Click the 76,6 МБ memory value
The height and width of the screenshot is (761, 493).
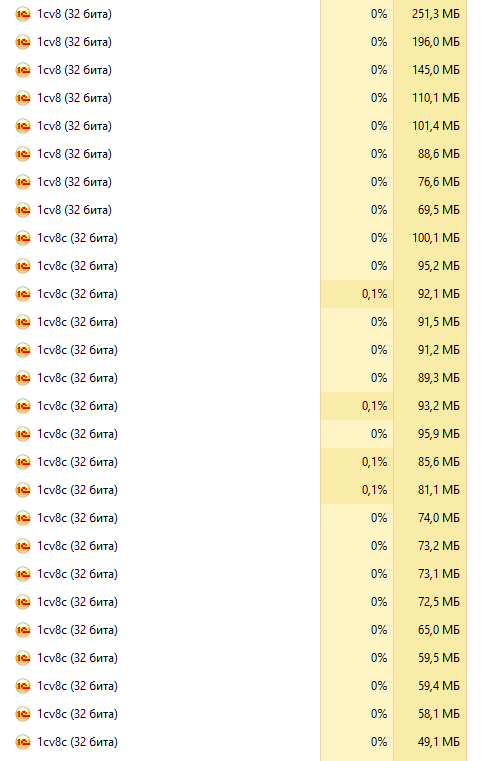click(439, 182)
